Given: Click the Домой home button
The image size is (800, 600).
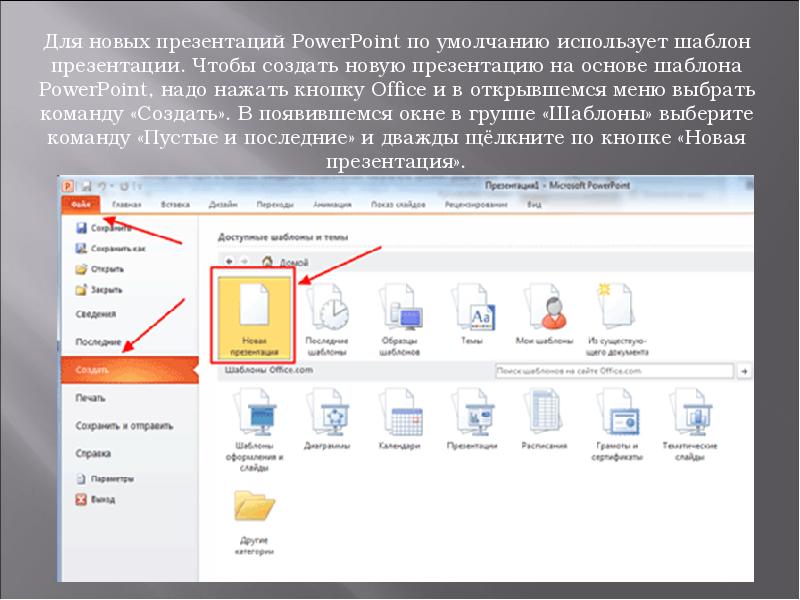Looking at the screenshot, I should 285,262.
